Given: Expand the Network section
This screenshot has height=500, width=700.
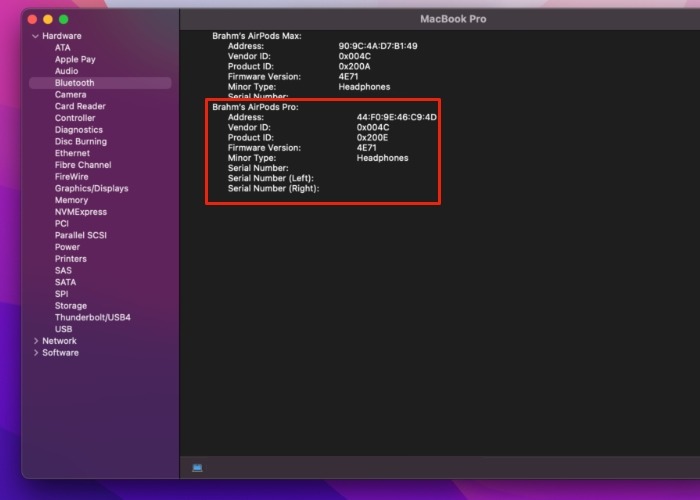Looking at the screenshot, I should coord(36,341).
